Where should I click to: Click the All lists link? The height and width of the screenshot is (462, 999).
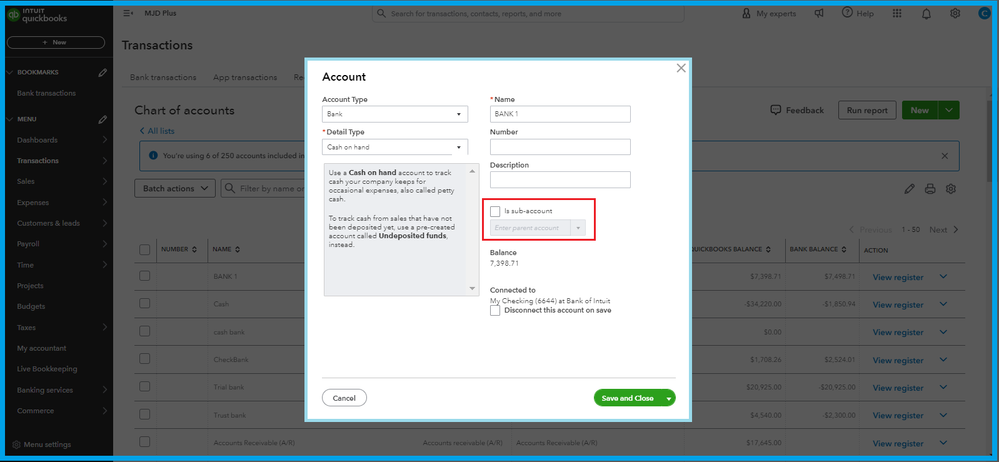[157, 131]
